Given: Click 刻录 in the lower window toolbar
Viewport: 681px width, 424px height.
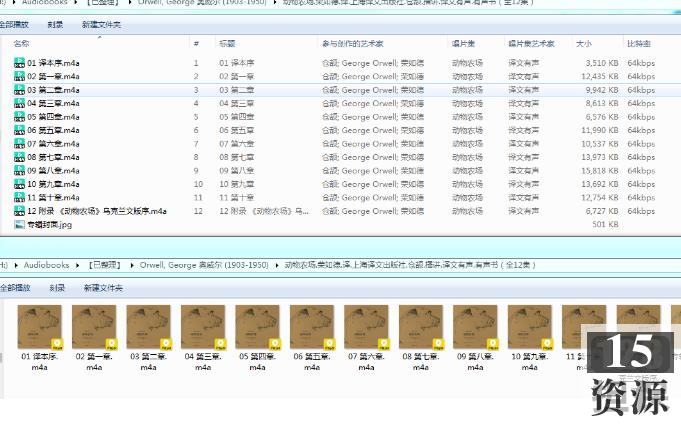Looking at the screenshot, I should pos(57,288).
